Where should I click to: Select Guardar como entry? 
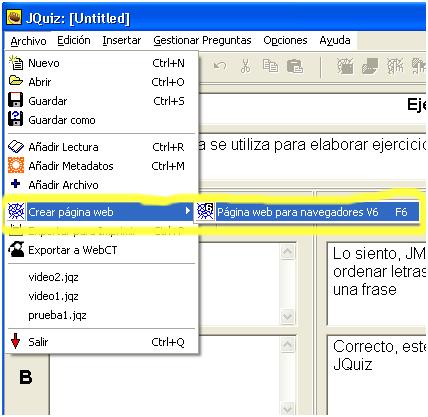[102, 120]
